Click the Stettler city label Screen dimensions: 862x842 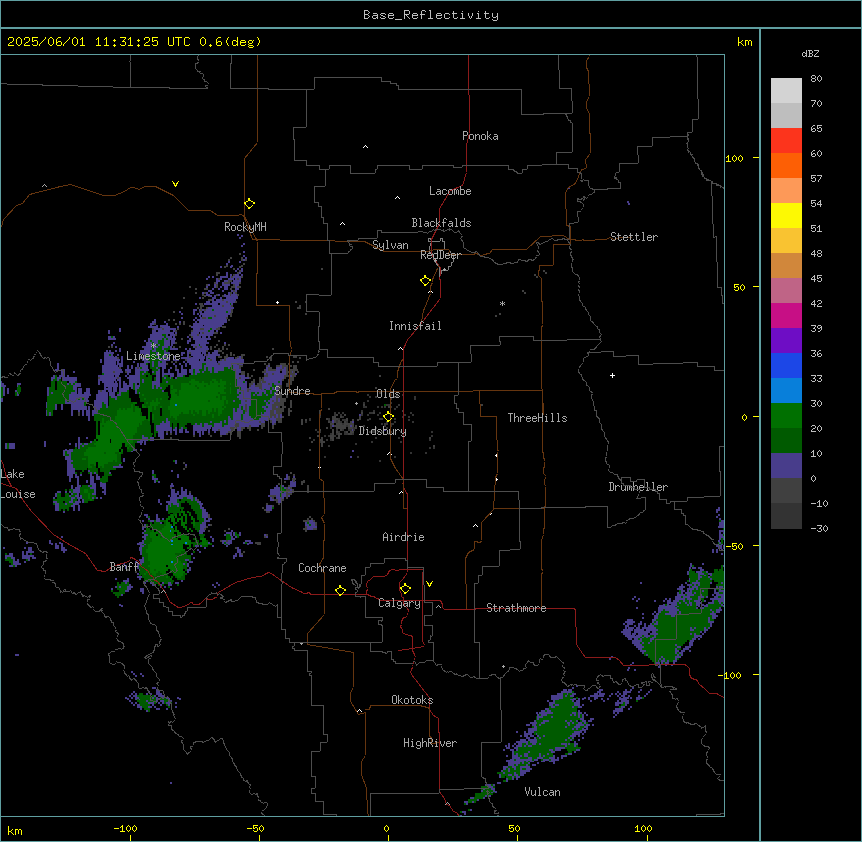pos(634,237)
